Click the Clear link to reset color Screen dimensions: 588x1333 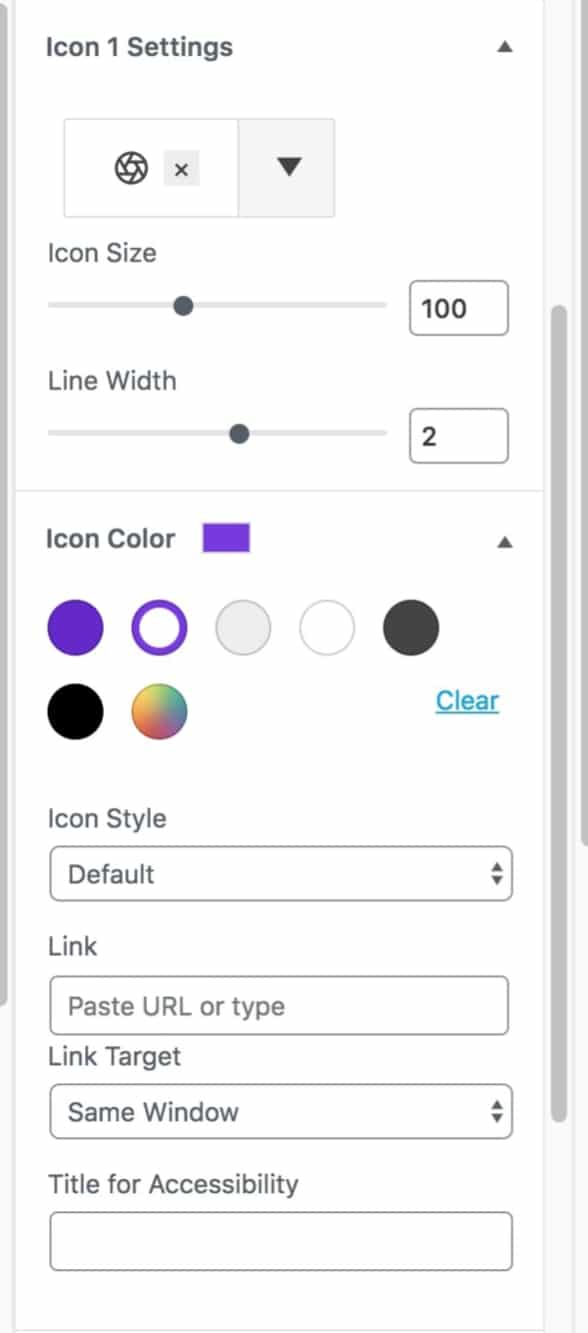coord(466,701)
